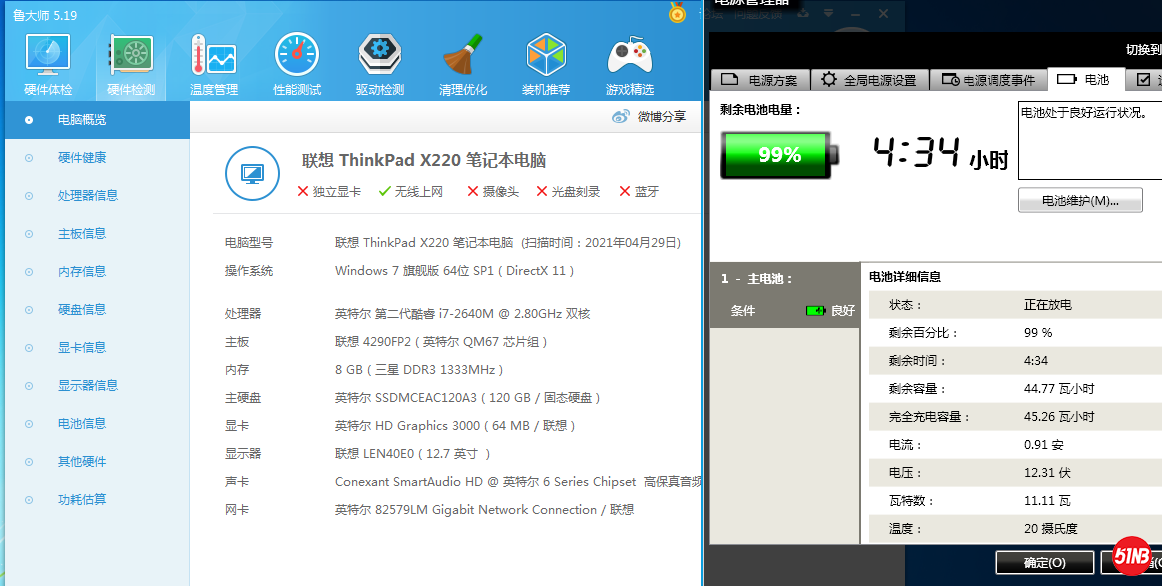Click 切换到 link in power manager
1162x586 pixels.
click(1143, 50)
